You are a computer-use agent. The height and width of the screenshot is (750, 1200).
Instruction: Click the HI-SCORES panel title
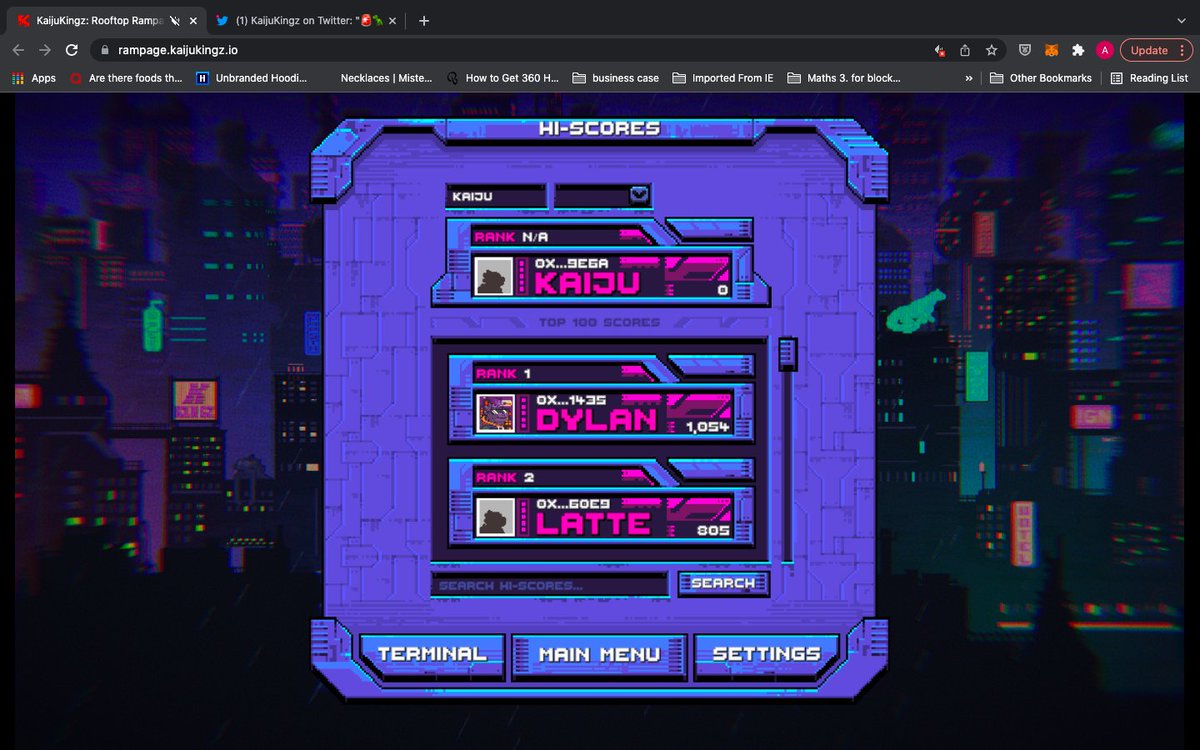click(x=599, y=128)
